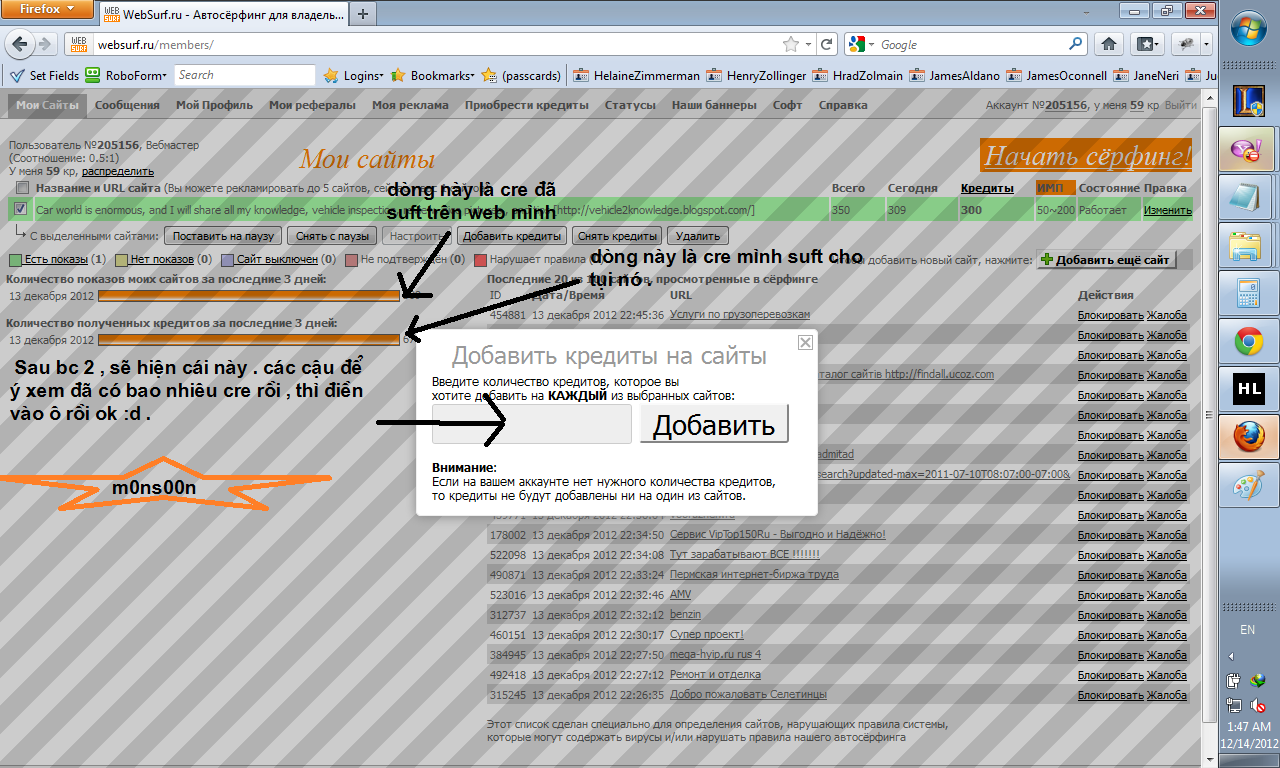The image size is (1280, 768).
Task: Click the Поставить на паузу button
Action: 222,236
